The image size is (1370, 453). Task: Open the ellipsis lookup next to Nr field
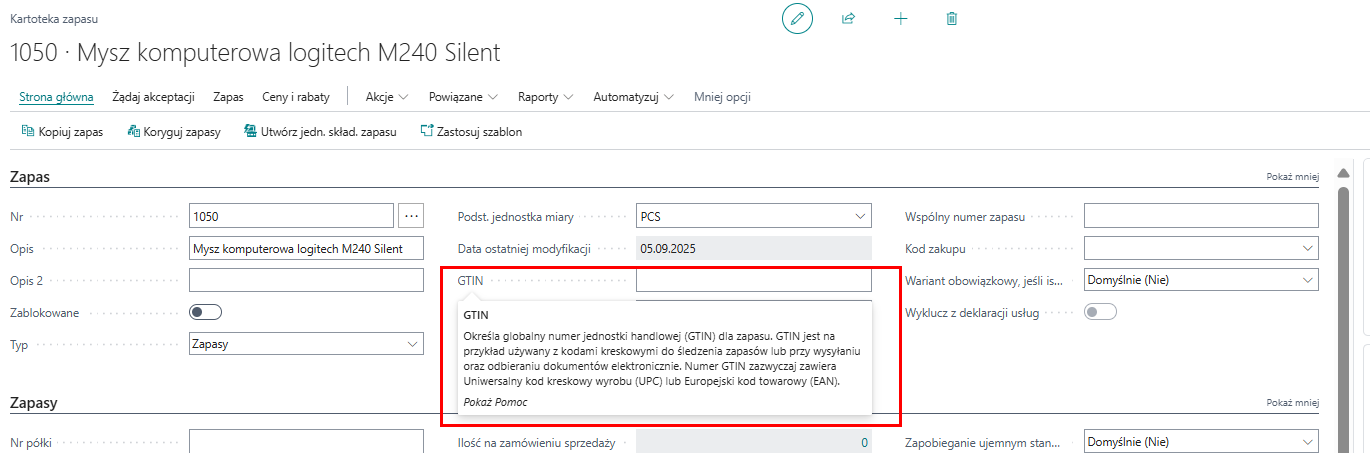[x=411, y=216]
